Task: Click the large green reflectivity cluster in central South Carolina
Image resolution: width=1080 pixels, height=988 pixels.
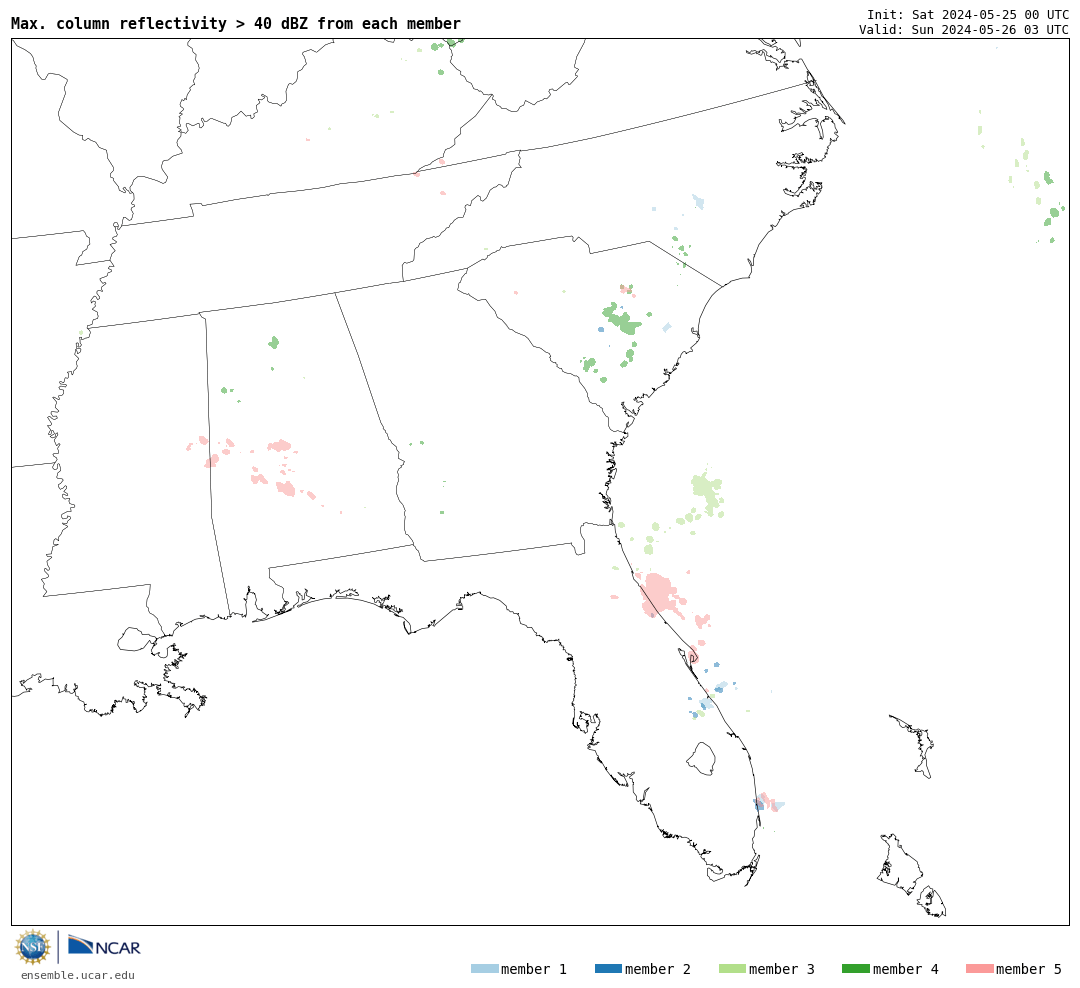Action: point(621,319)
